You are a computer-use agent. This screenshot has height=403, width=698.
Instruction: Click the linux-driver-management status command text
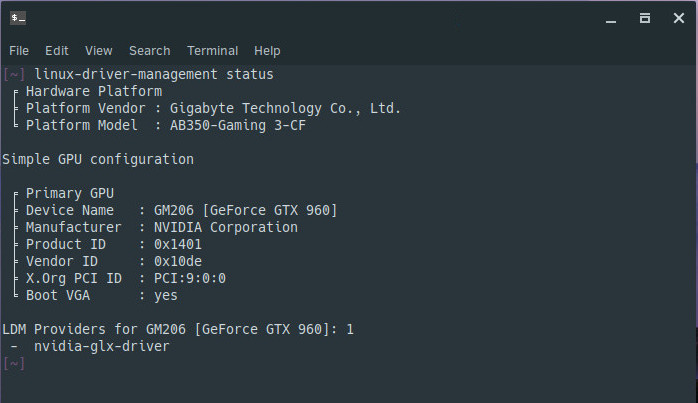click(x=153, y=74)
